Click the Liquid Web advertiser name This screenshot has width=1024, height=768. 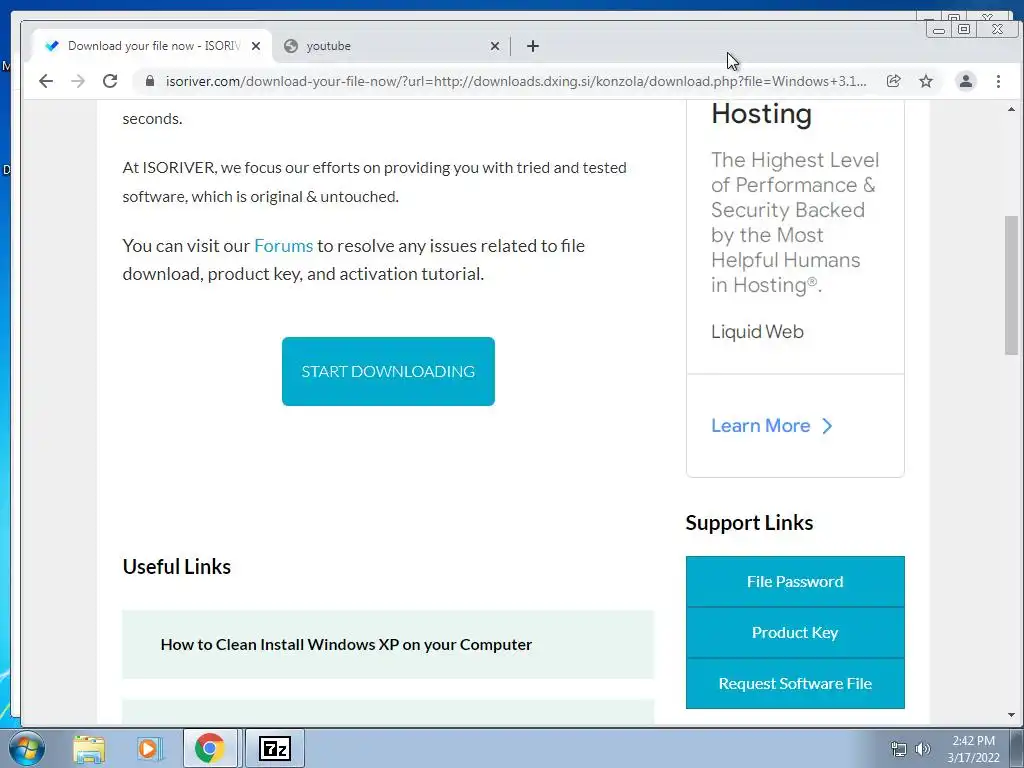point(757,332)
